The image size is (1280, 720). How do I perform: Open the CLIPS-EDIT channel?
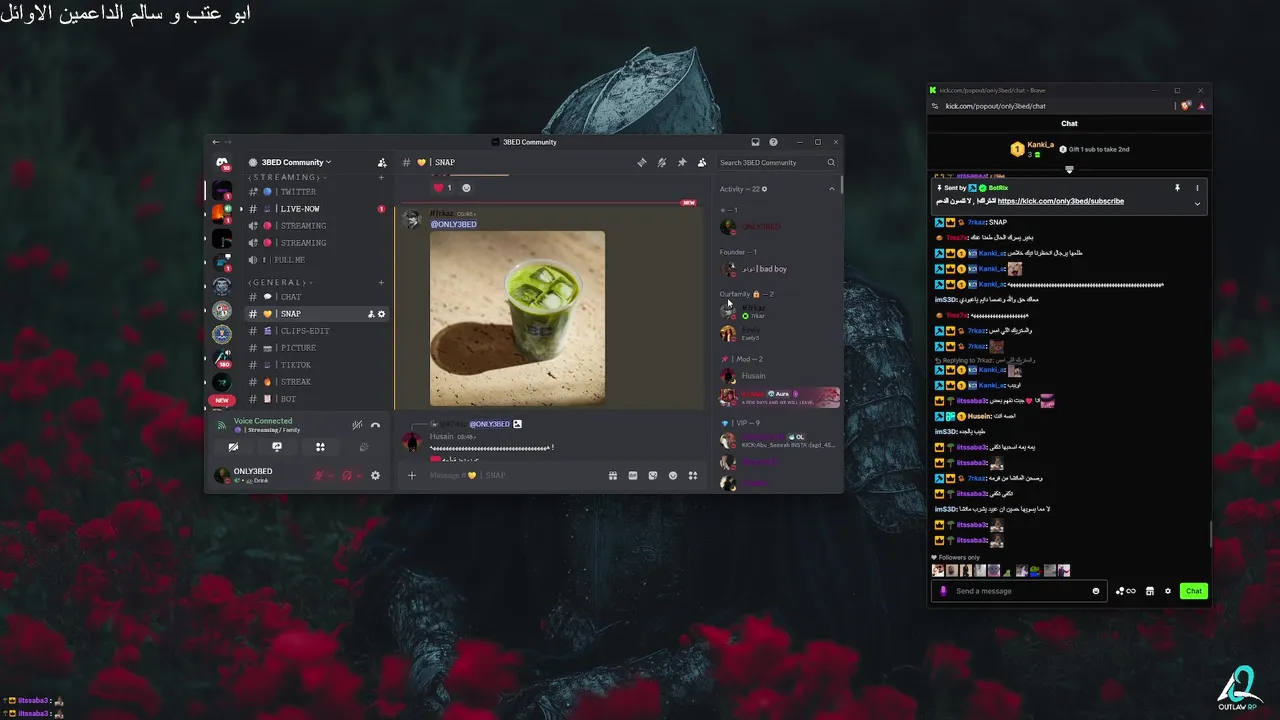click(x=316, y=331)
